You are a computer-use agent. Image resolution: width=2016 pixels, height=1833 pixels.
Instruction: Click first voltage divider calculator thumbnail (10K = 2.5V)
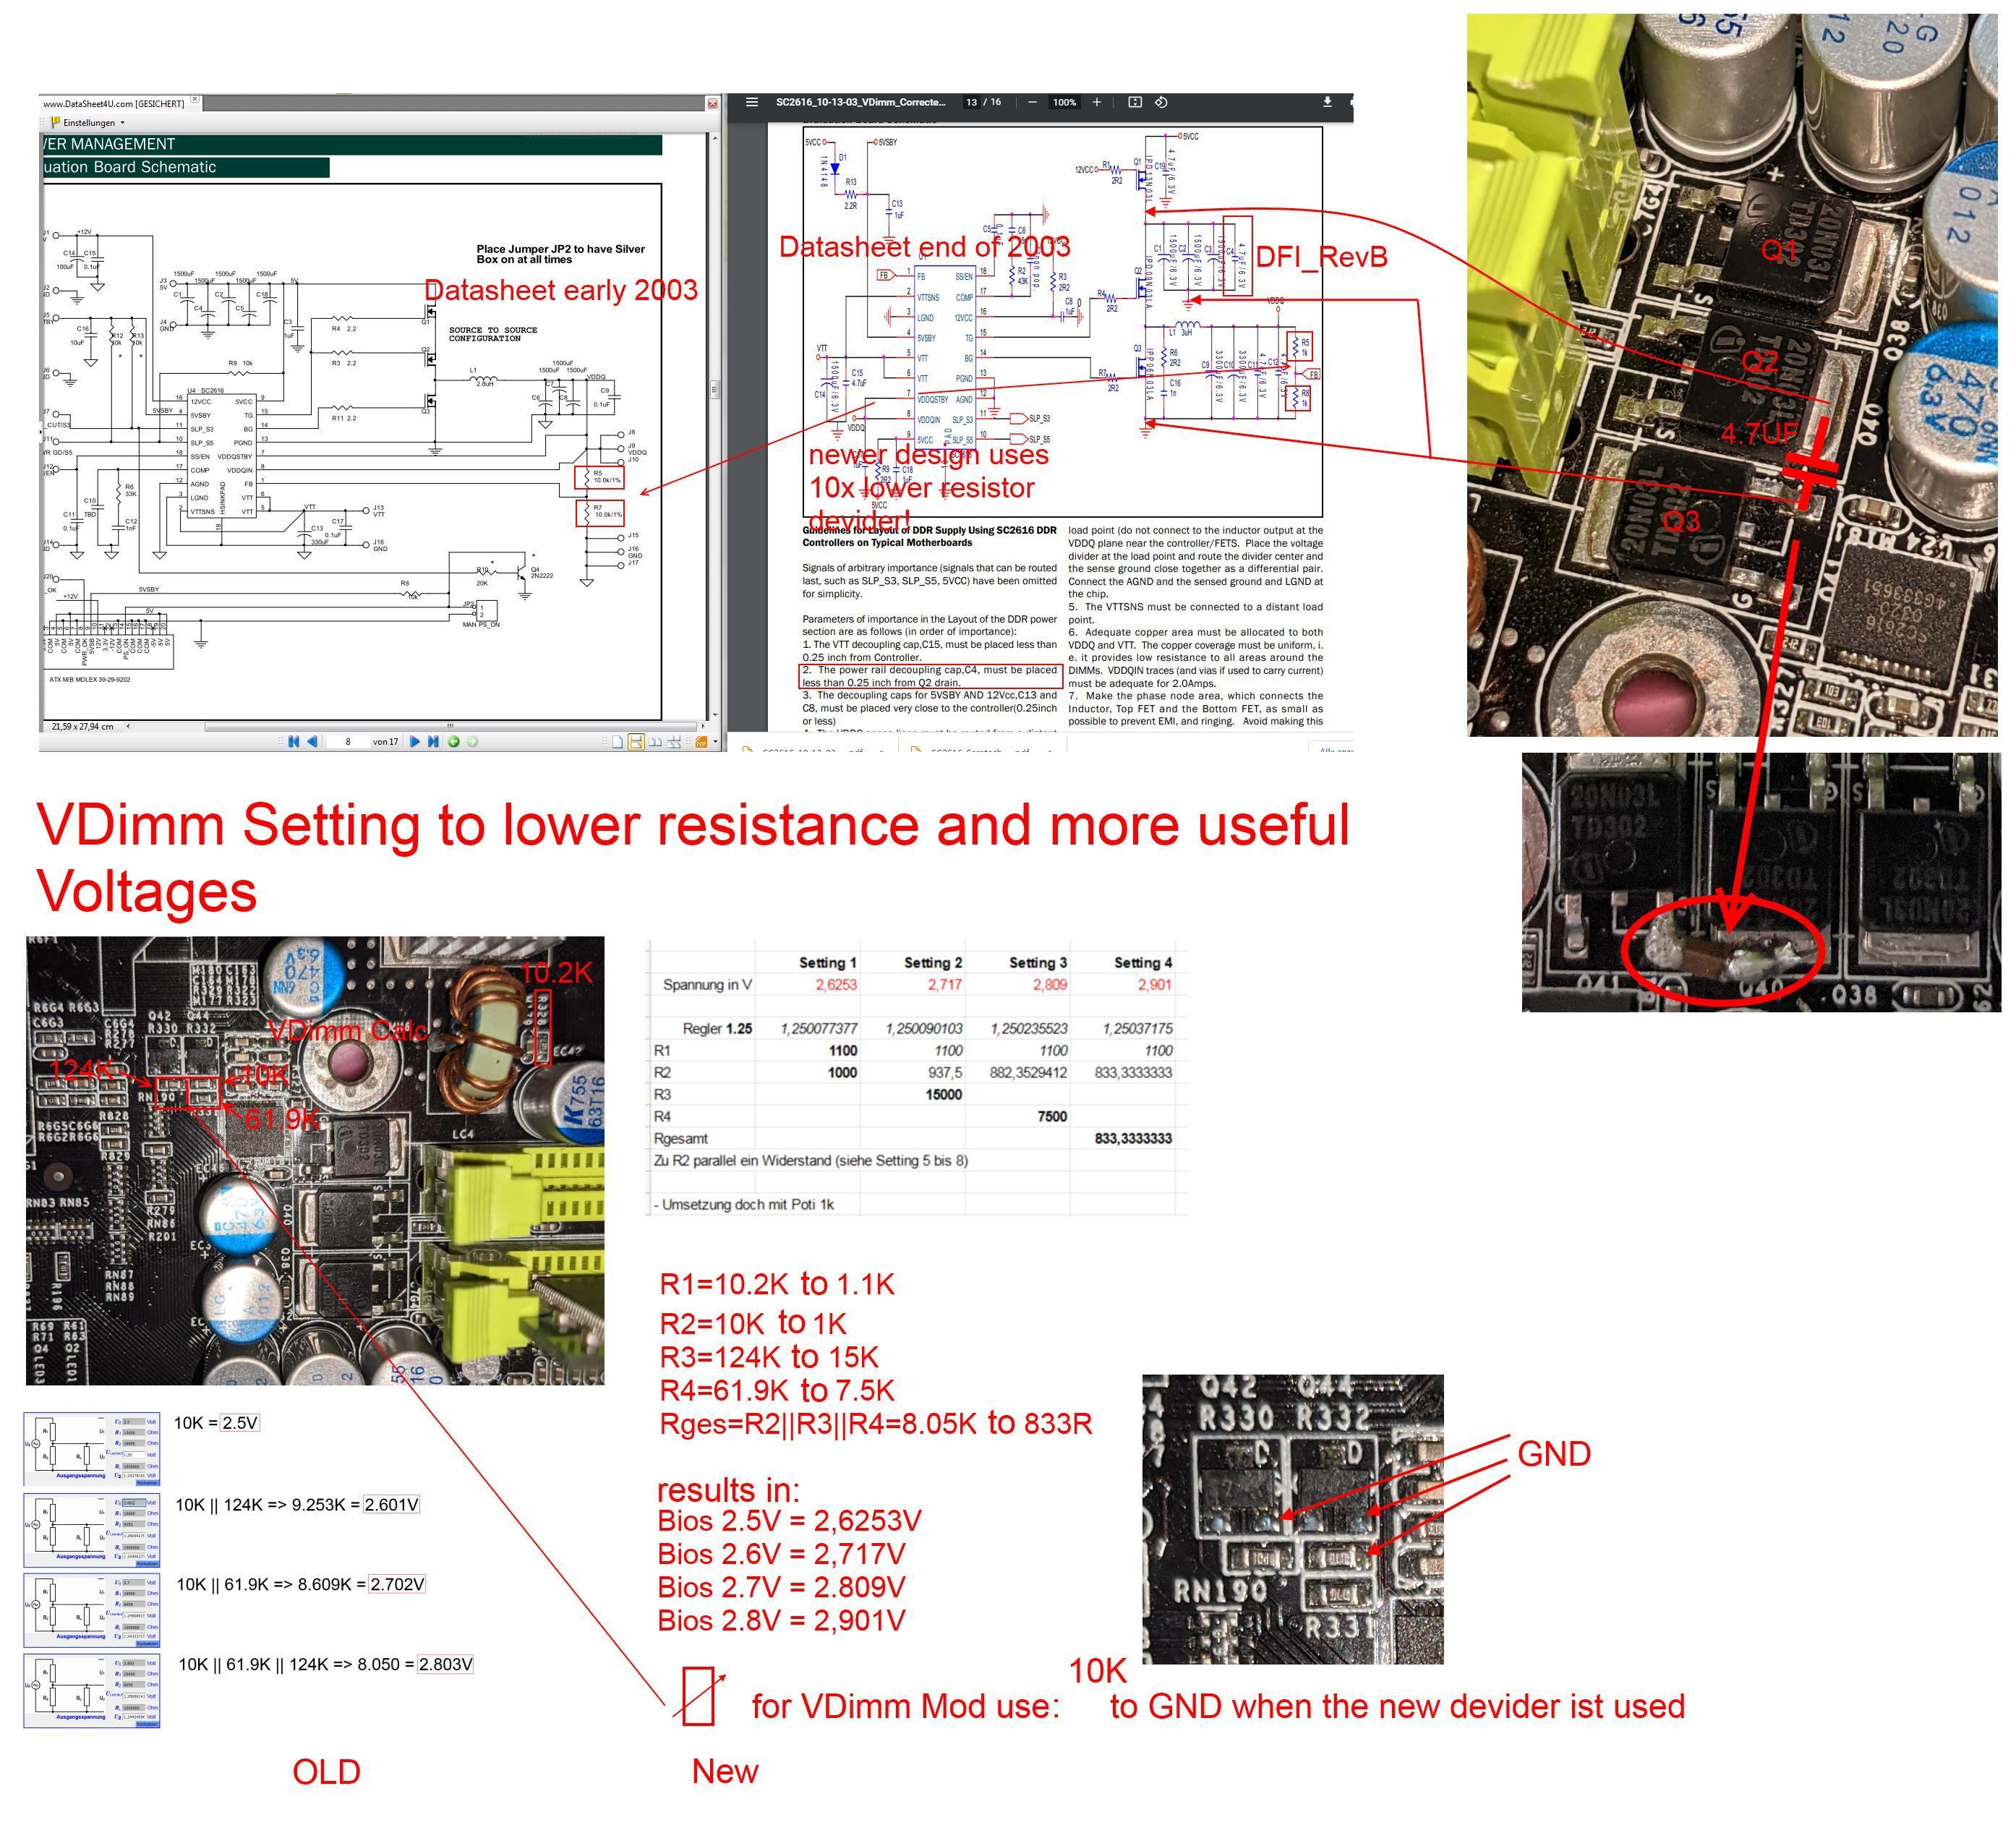(92, 1449)
